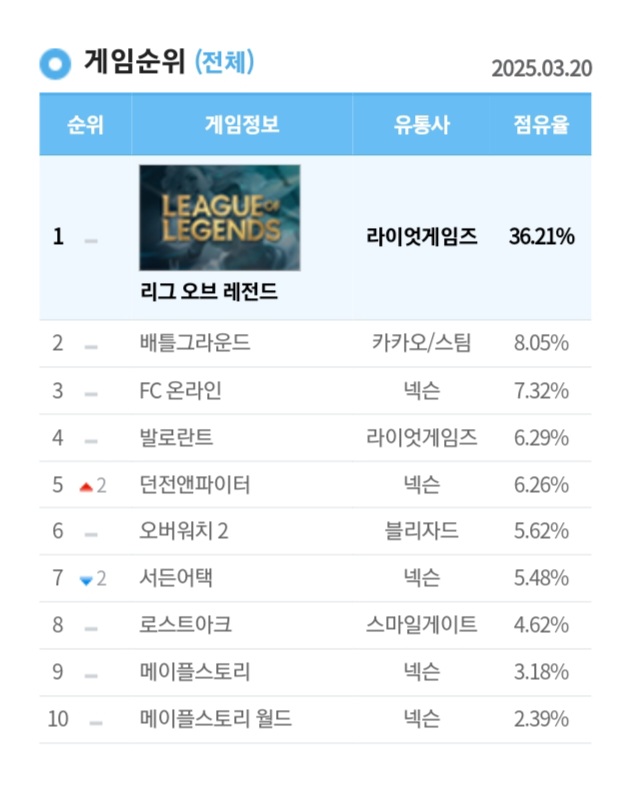Select the 서든어택 game name

(x=177, y=578)
